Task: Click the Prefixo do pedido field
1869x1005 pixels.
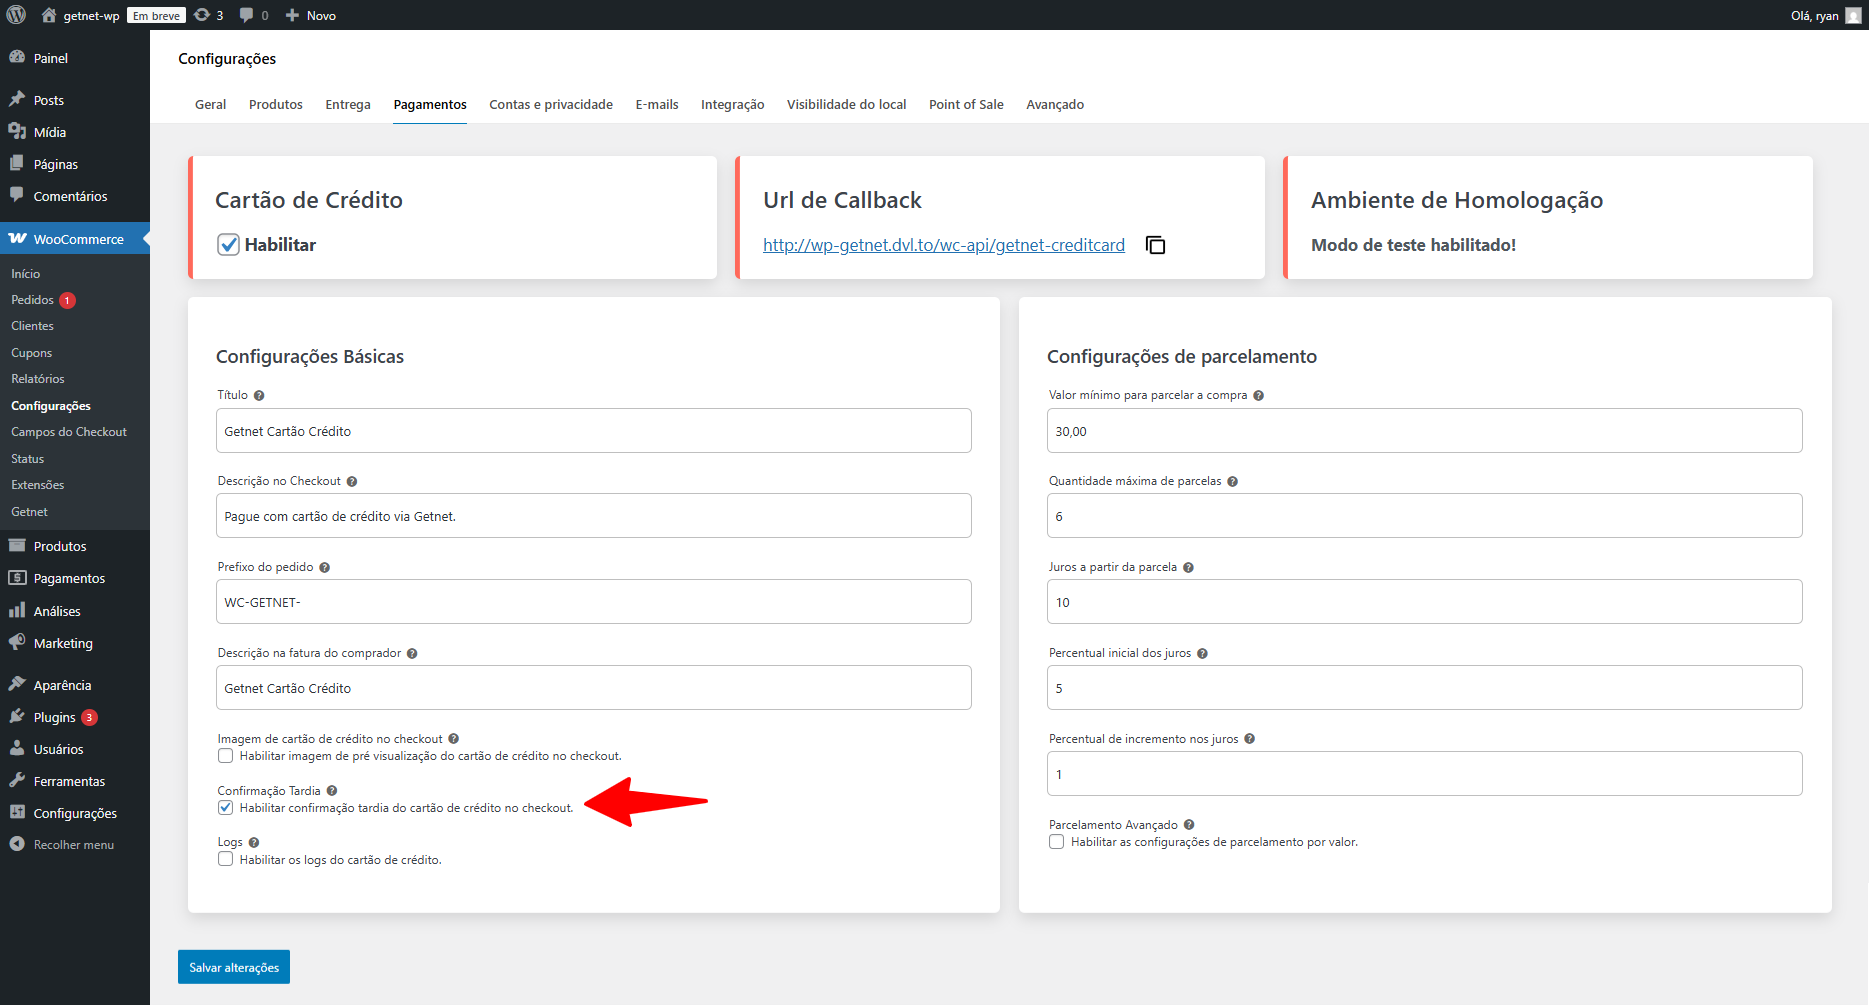Action: [594, 602]
